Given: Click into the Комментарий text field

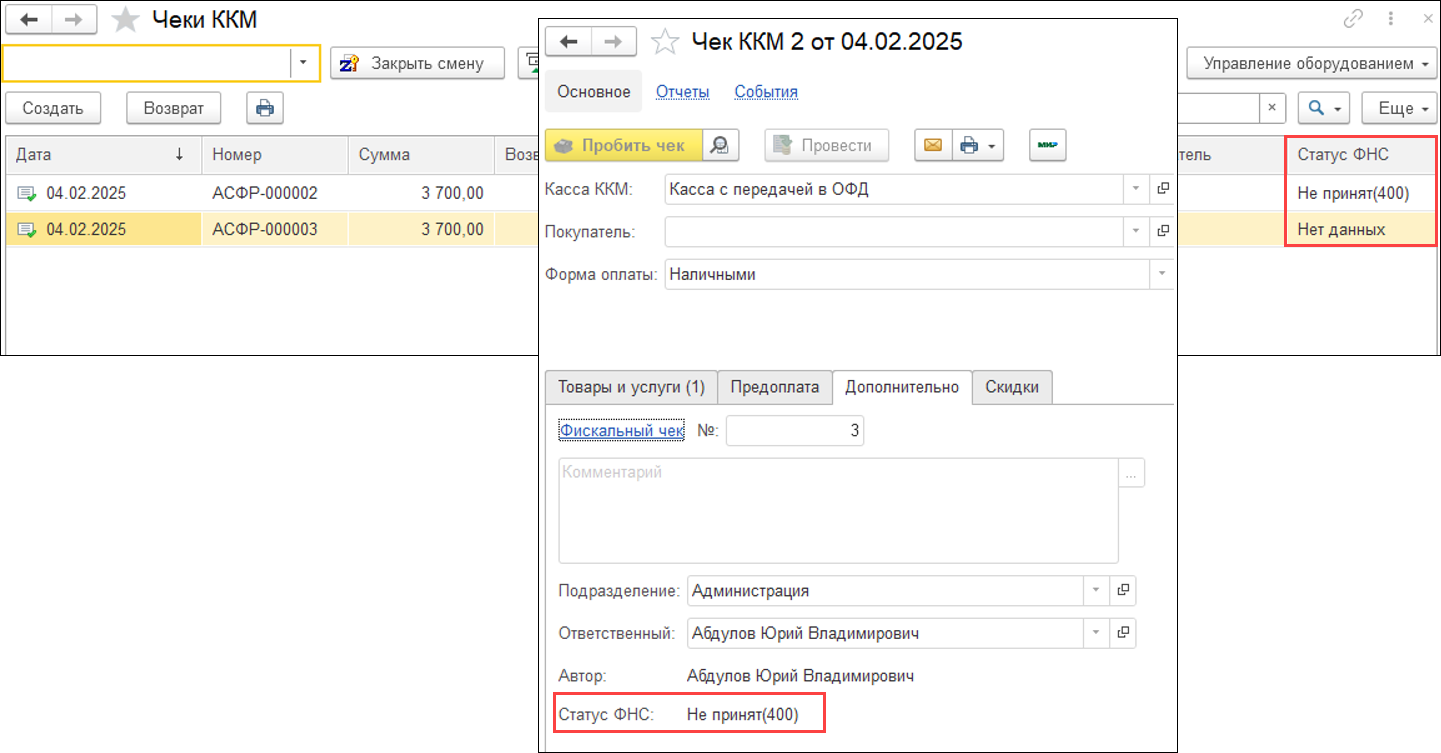Looking at the screenshot, I should (x=836, y=510).
